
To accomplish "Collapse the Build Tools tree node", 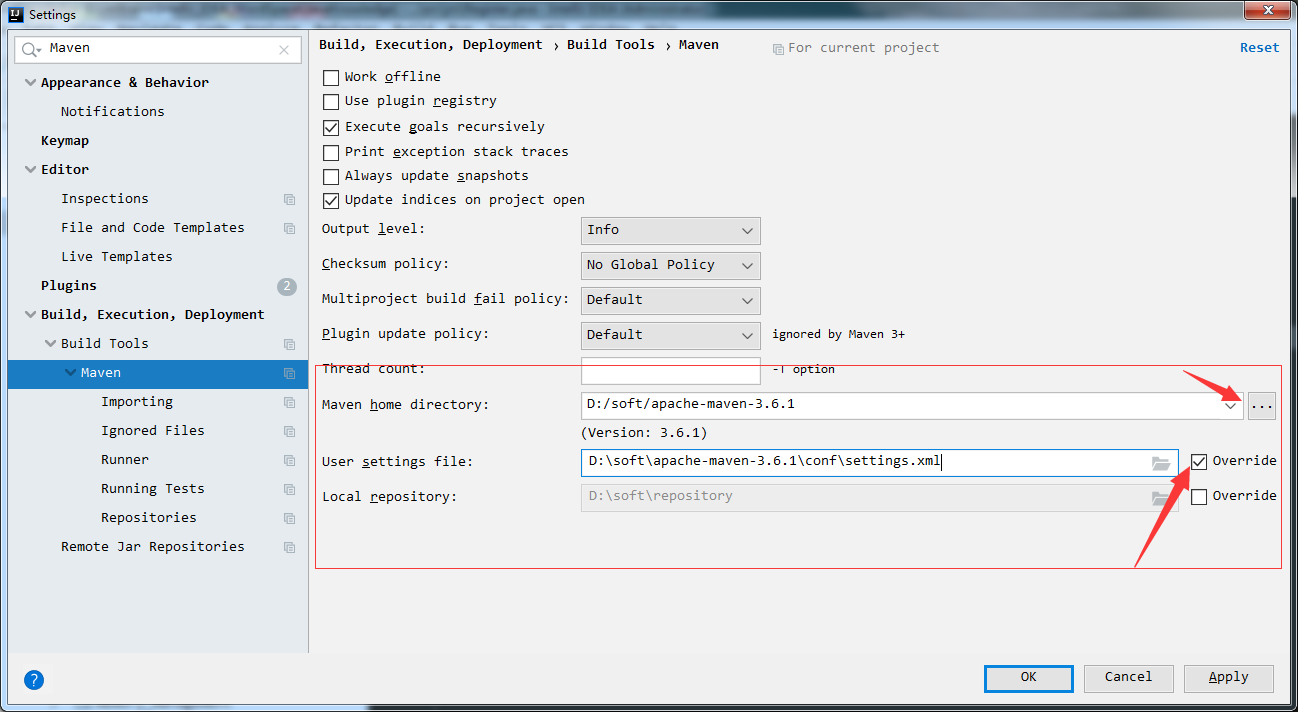I will coord(50,344).
